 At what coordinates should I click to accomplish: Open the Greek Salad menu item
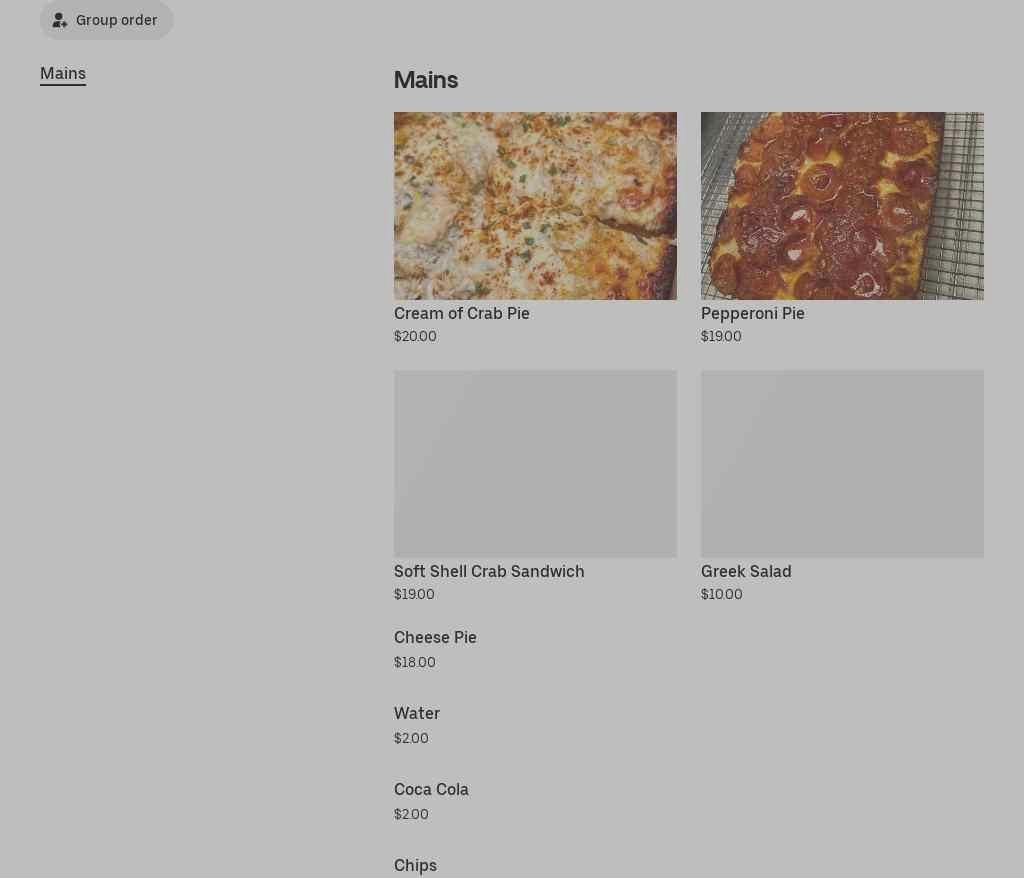pos(746,571)
